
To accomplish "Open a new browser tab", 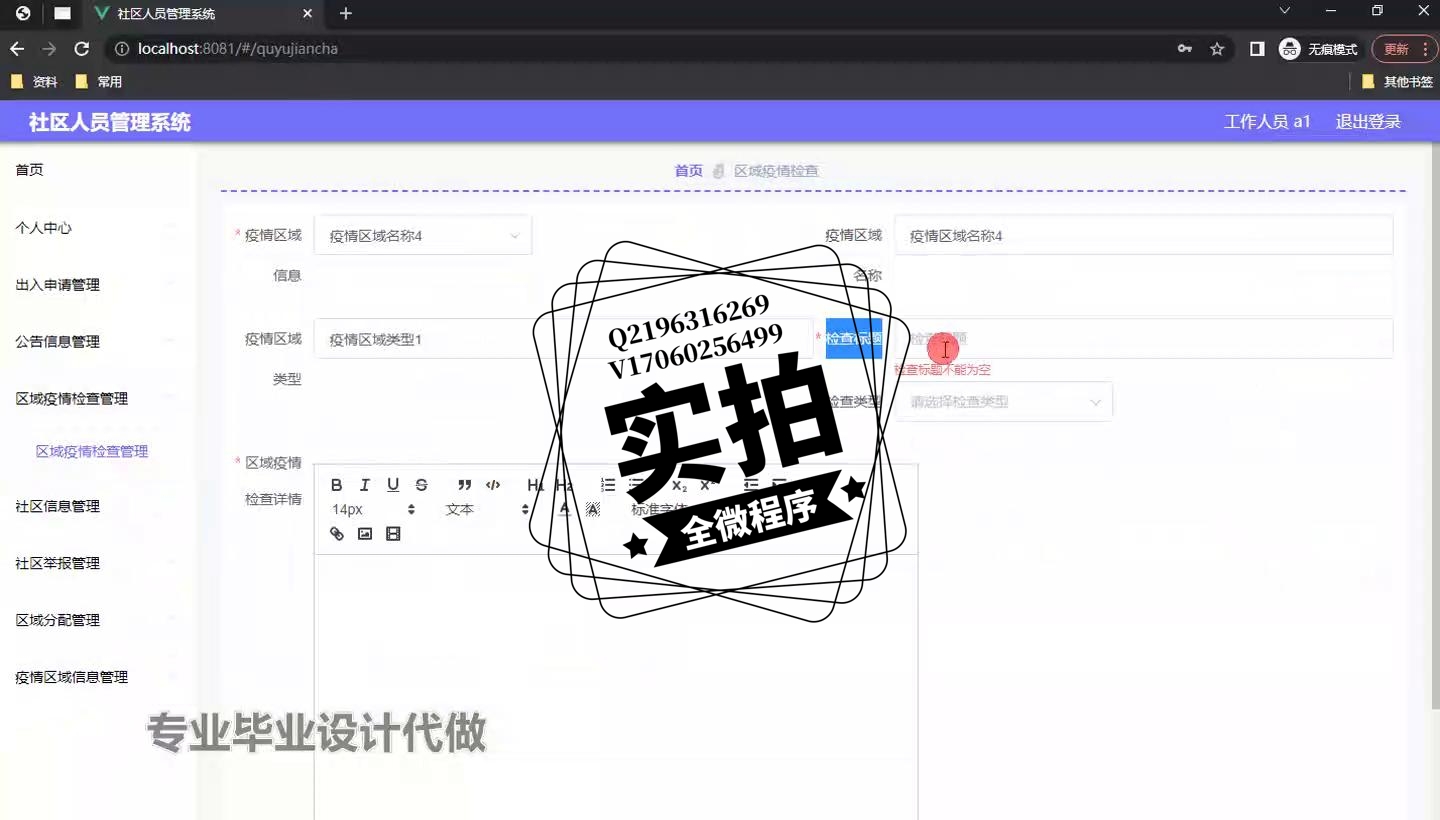I will (346, 14).
